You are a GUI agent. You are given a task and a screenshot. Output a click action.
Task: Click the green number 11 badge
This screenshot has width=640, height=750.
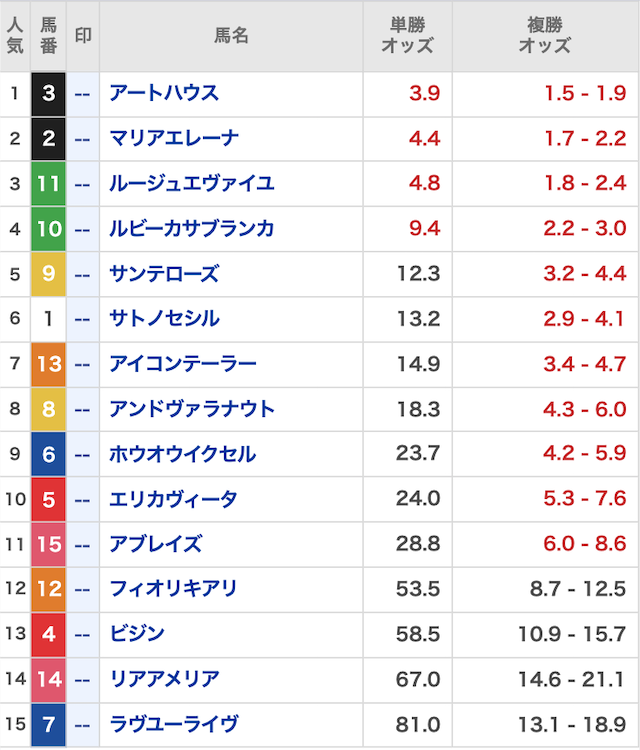pos(48,184)
